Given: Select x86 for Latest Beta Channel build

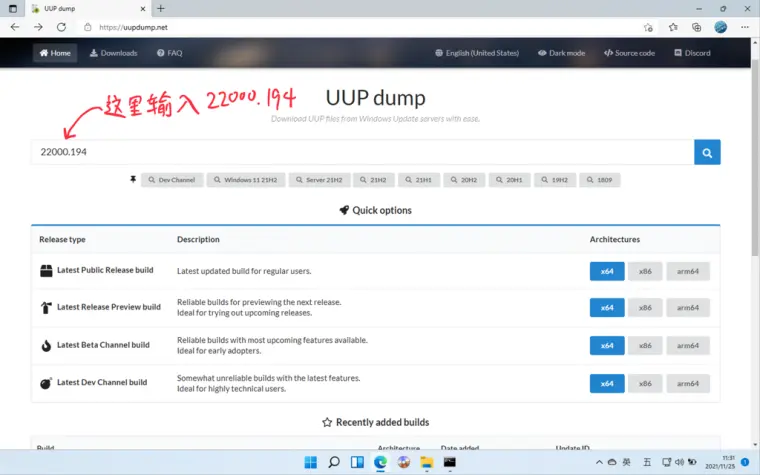Looking at the screenshot, I should [645, 346].
